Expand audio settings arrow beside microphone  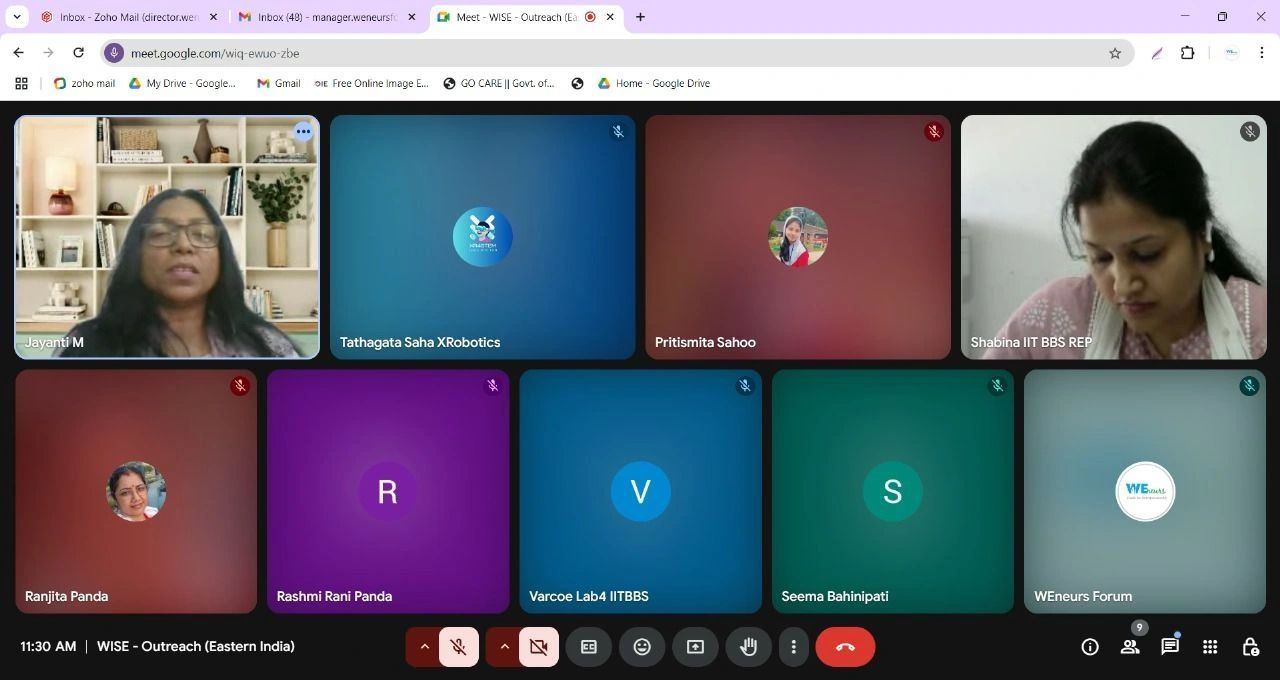pos(424,647)
